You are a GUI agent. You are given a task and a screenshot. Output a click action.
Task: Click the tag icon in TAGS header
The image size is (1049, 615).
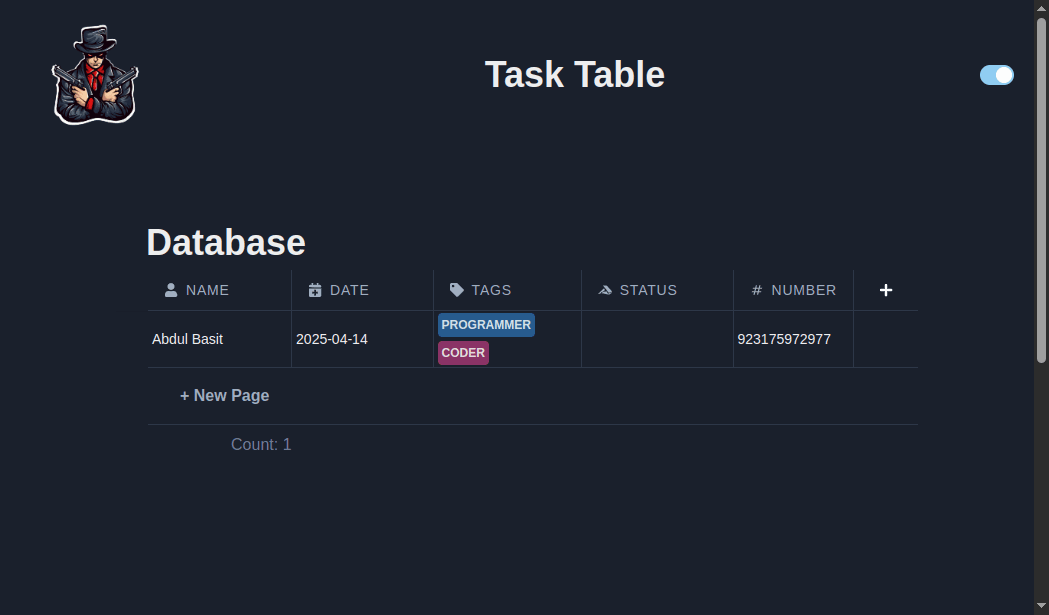[457, 290]
